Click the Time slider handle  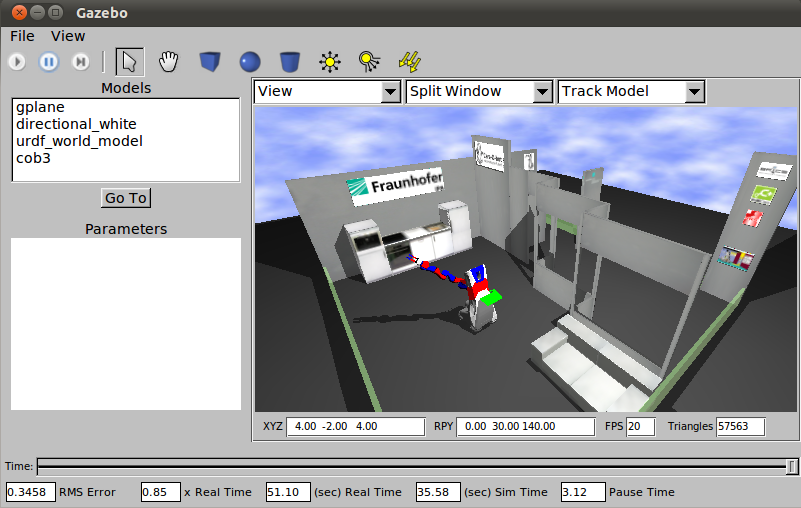[792, 466]
